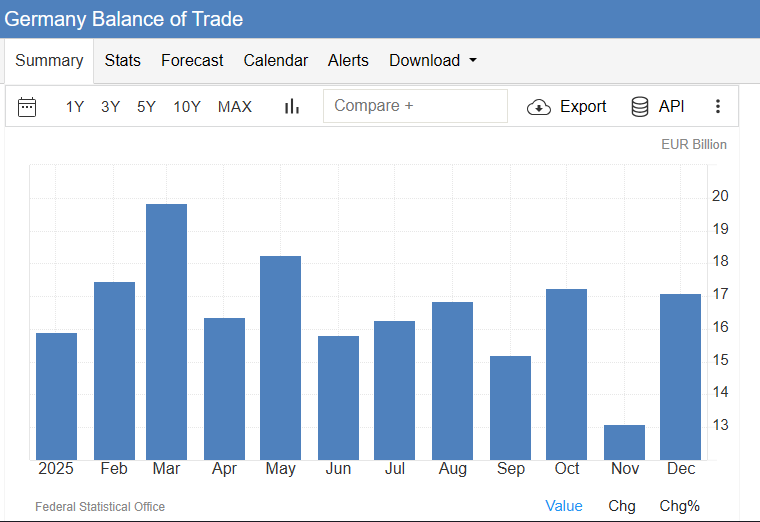Switch chart to Chg% view
This screenshot has height=522, width=760.
pos(679,506)
